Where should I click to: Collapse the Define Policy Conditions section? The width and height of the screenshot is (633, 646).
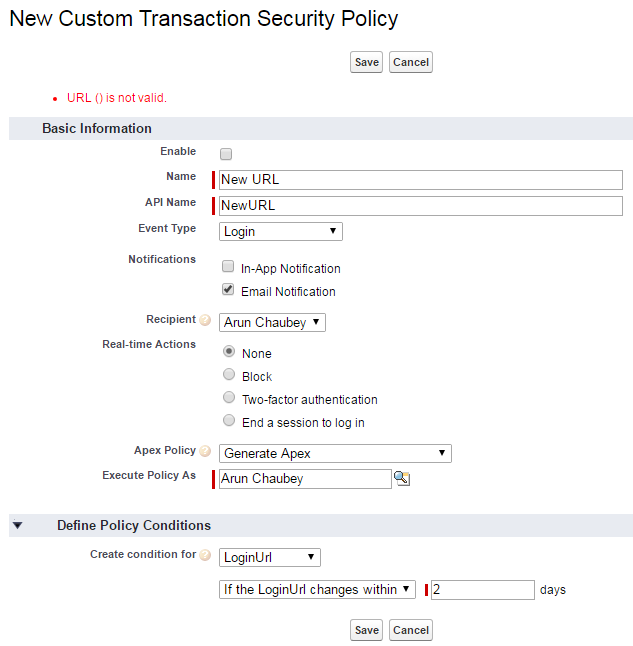(x=18, y=525)
